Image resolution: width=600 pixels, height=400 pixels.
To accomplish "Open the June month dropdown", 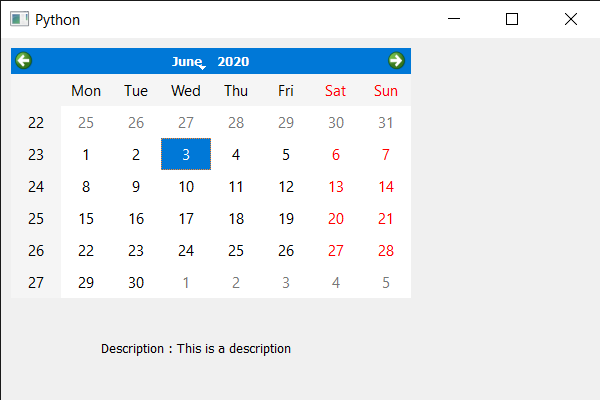I will pos(189,62).
